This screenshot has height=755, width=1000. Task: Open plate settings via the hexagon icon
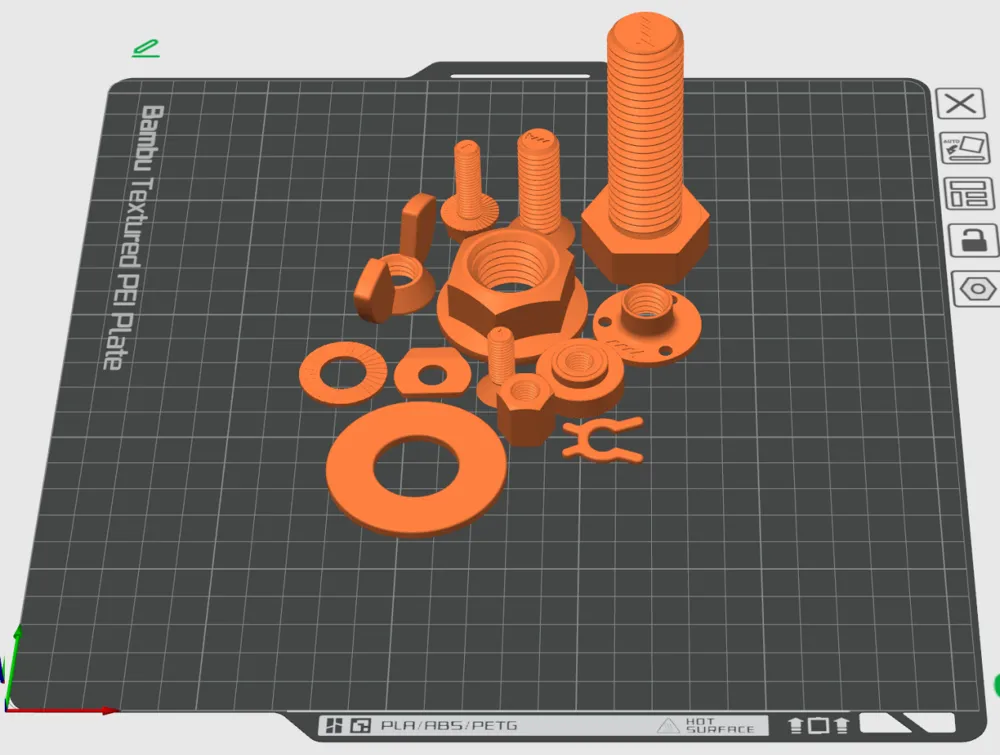click(x=975, y=289)
